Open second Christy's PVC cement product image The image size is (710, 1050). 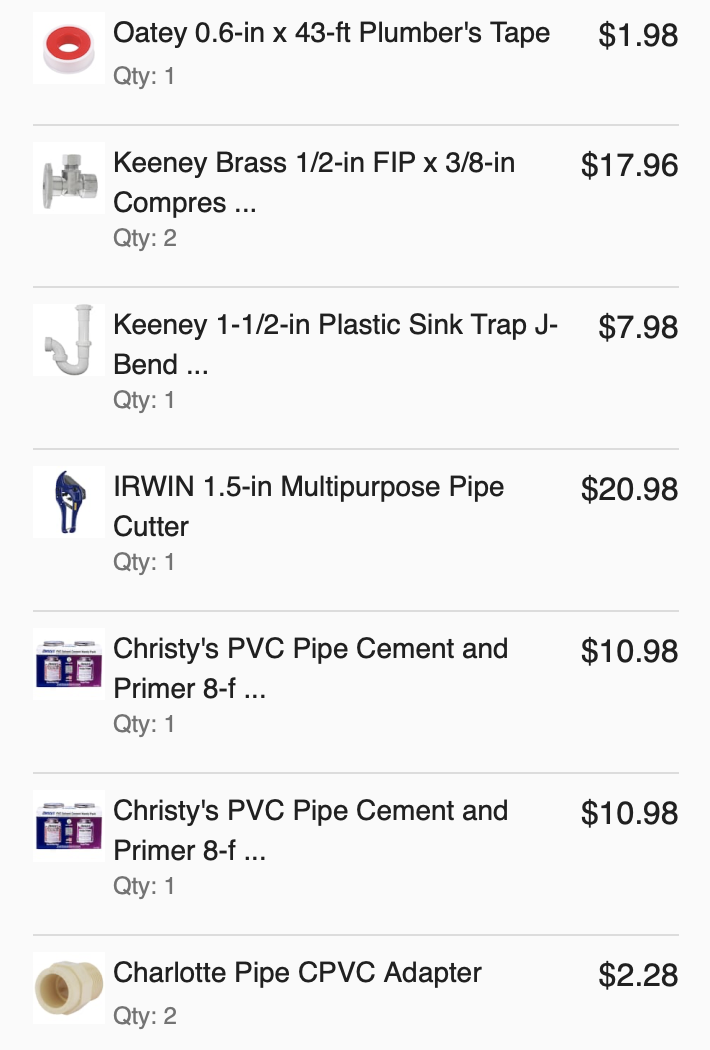point(69,826)
